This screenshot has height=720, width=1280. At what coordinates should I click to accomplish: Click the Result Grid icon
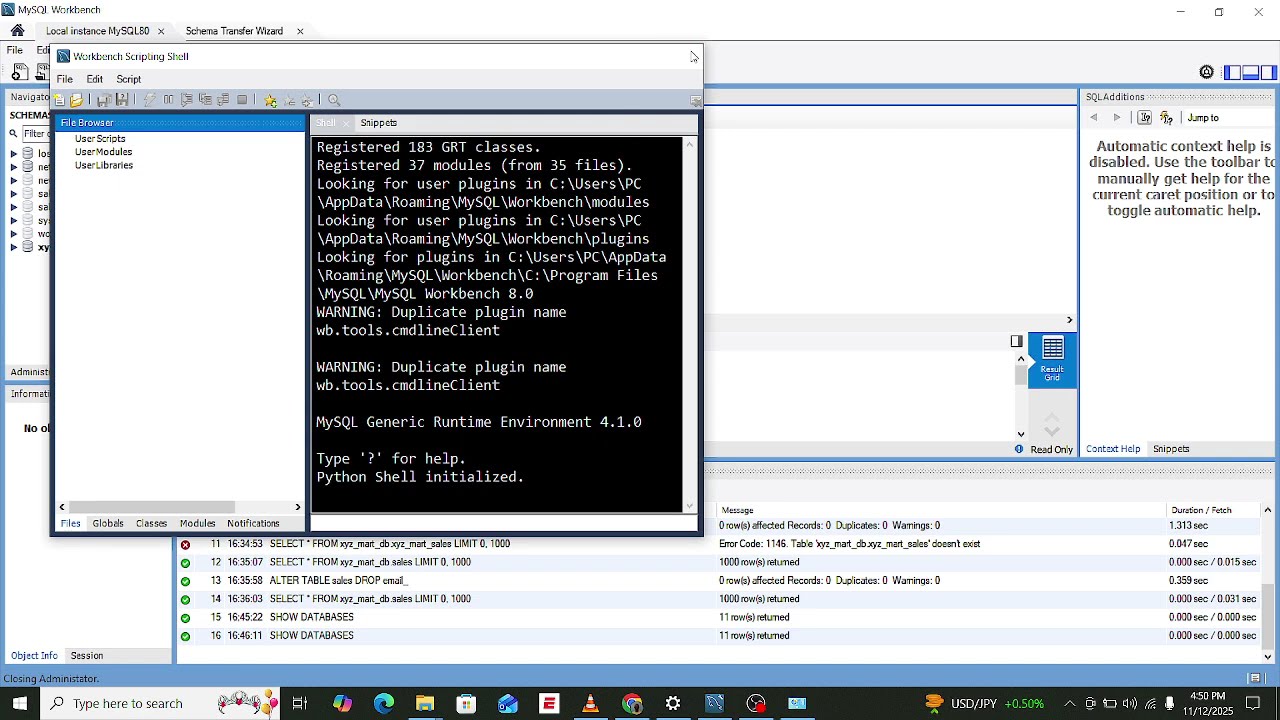[1052, 359]
